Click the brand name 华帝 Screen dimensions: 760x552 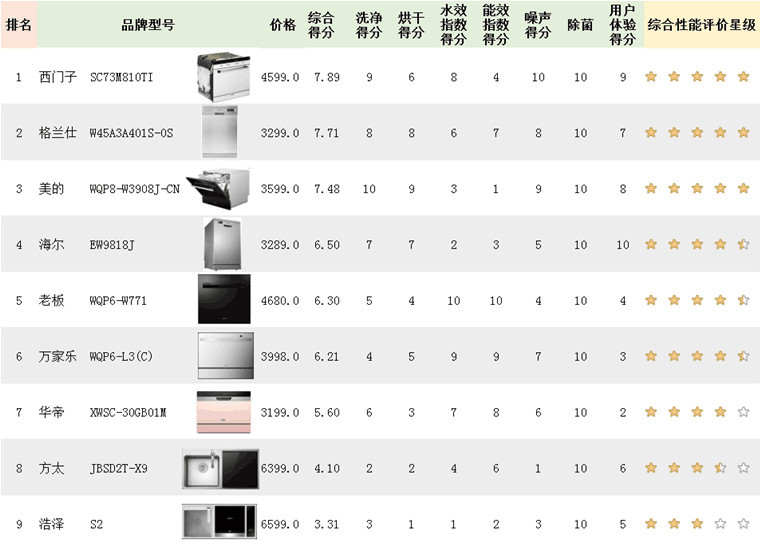tap(51, 412)
